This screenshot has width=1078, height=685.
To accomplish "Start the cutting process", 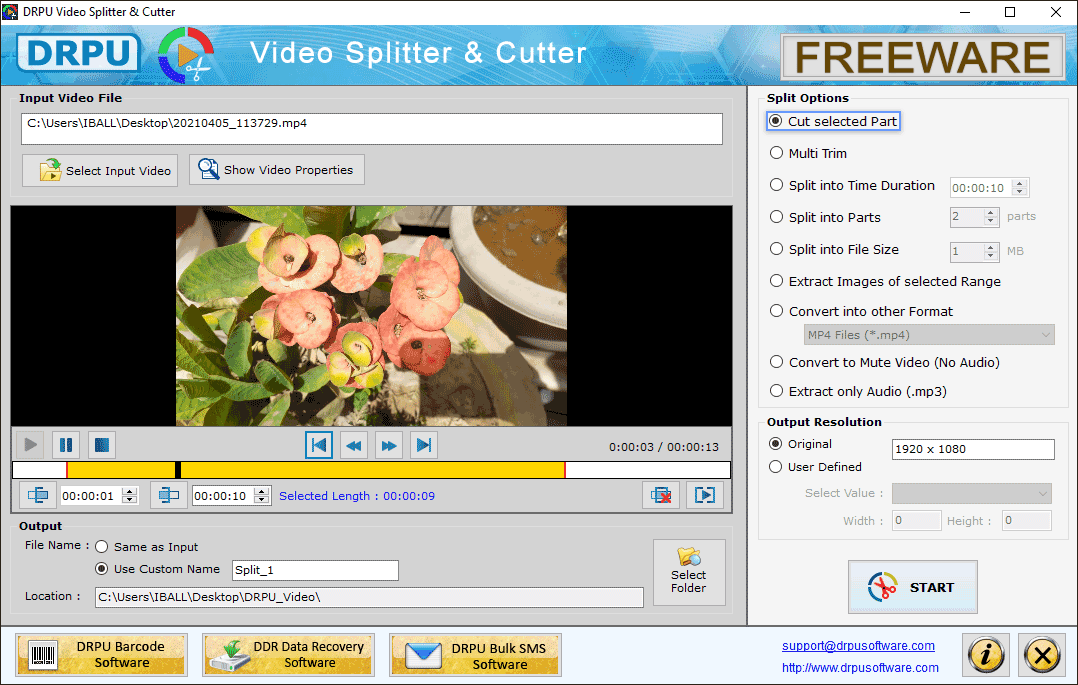I will coord(912,587).
